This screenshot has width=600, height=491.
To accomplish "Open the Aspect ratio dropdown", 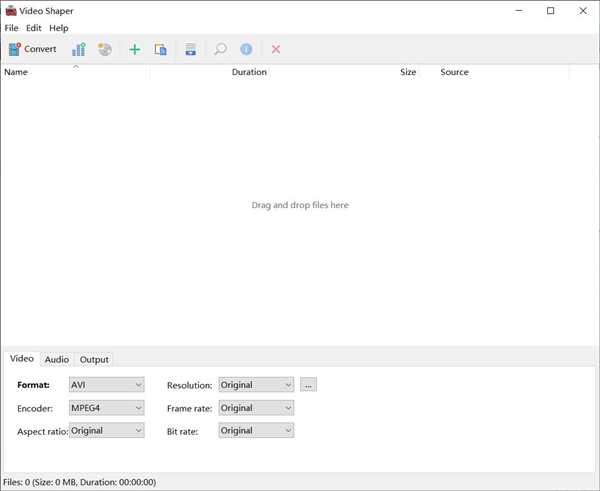I will coord(107,431).
